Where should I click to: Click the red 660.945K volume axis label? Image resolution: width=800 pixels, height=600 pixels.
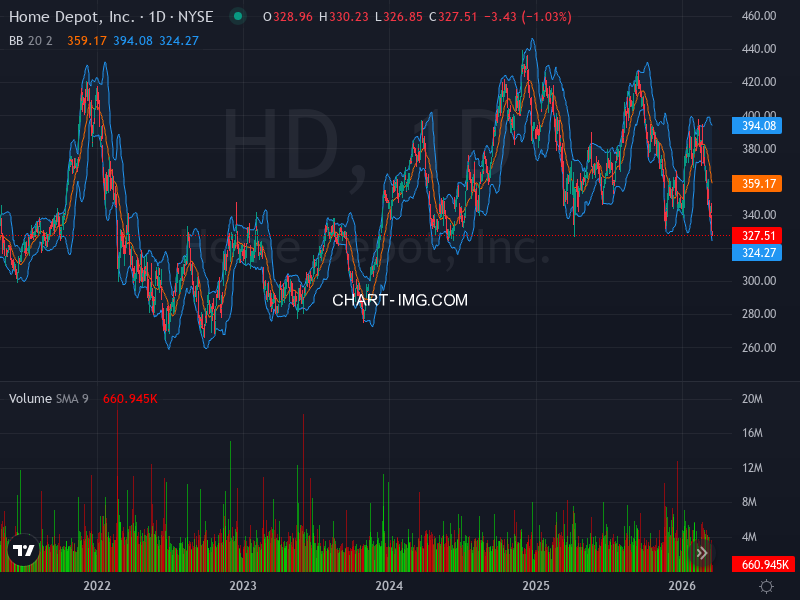coord(763,564)
